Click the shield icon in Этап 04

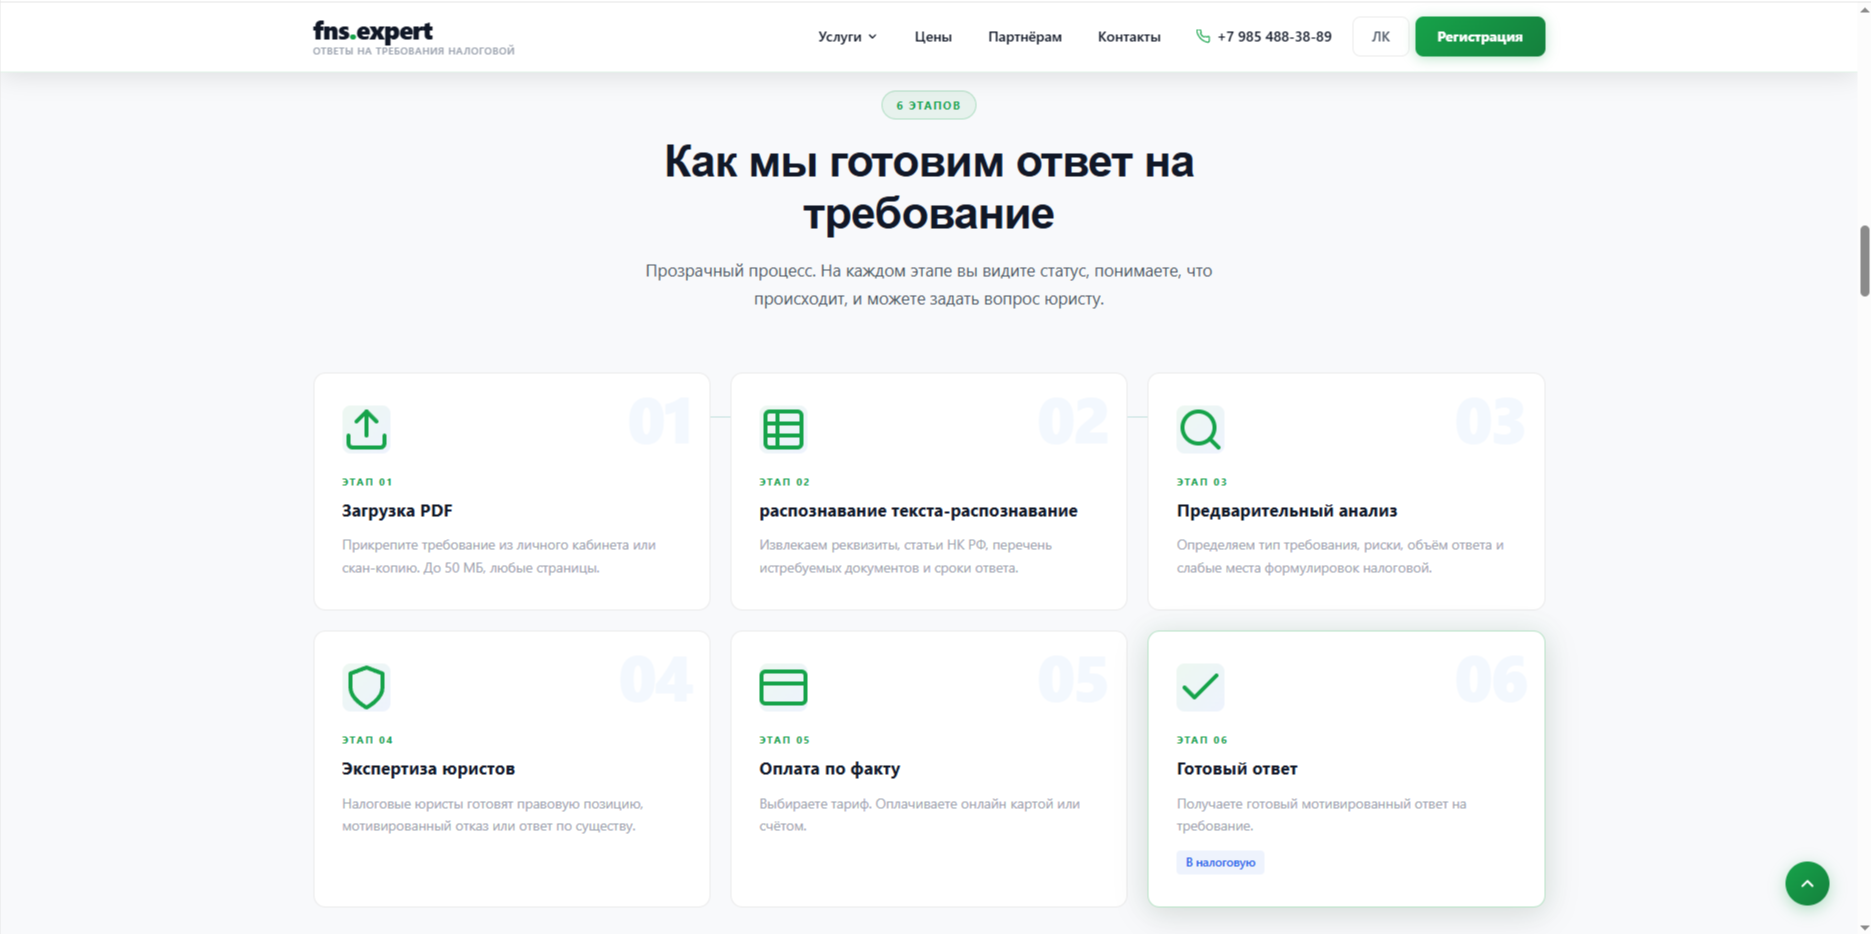pyautogui.click(x=366, y=687)
